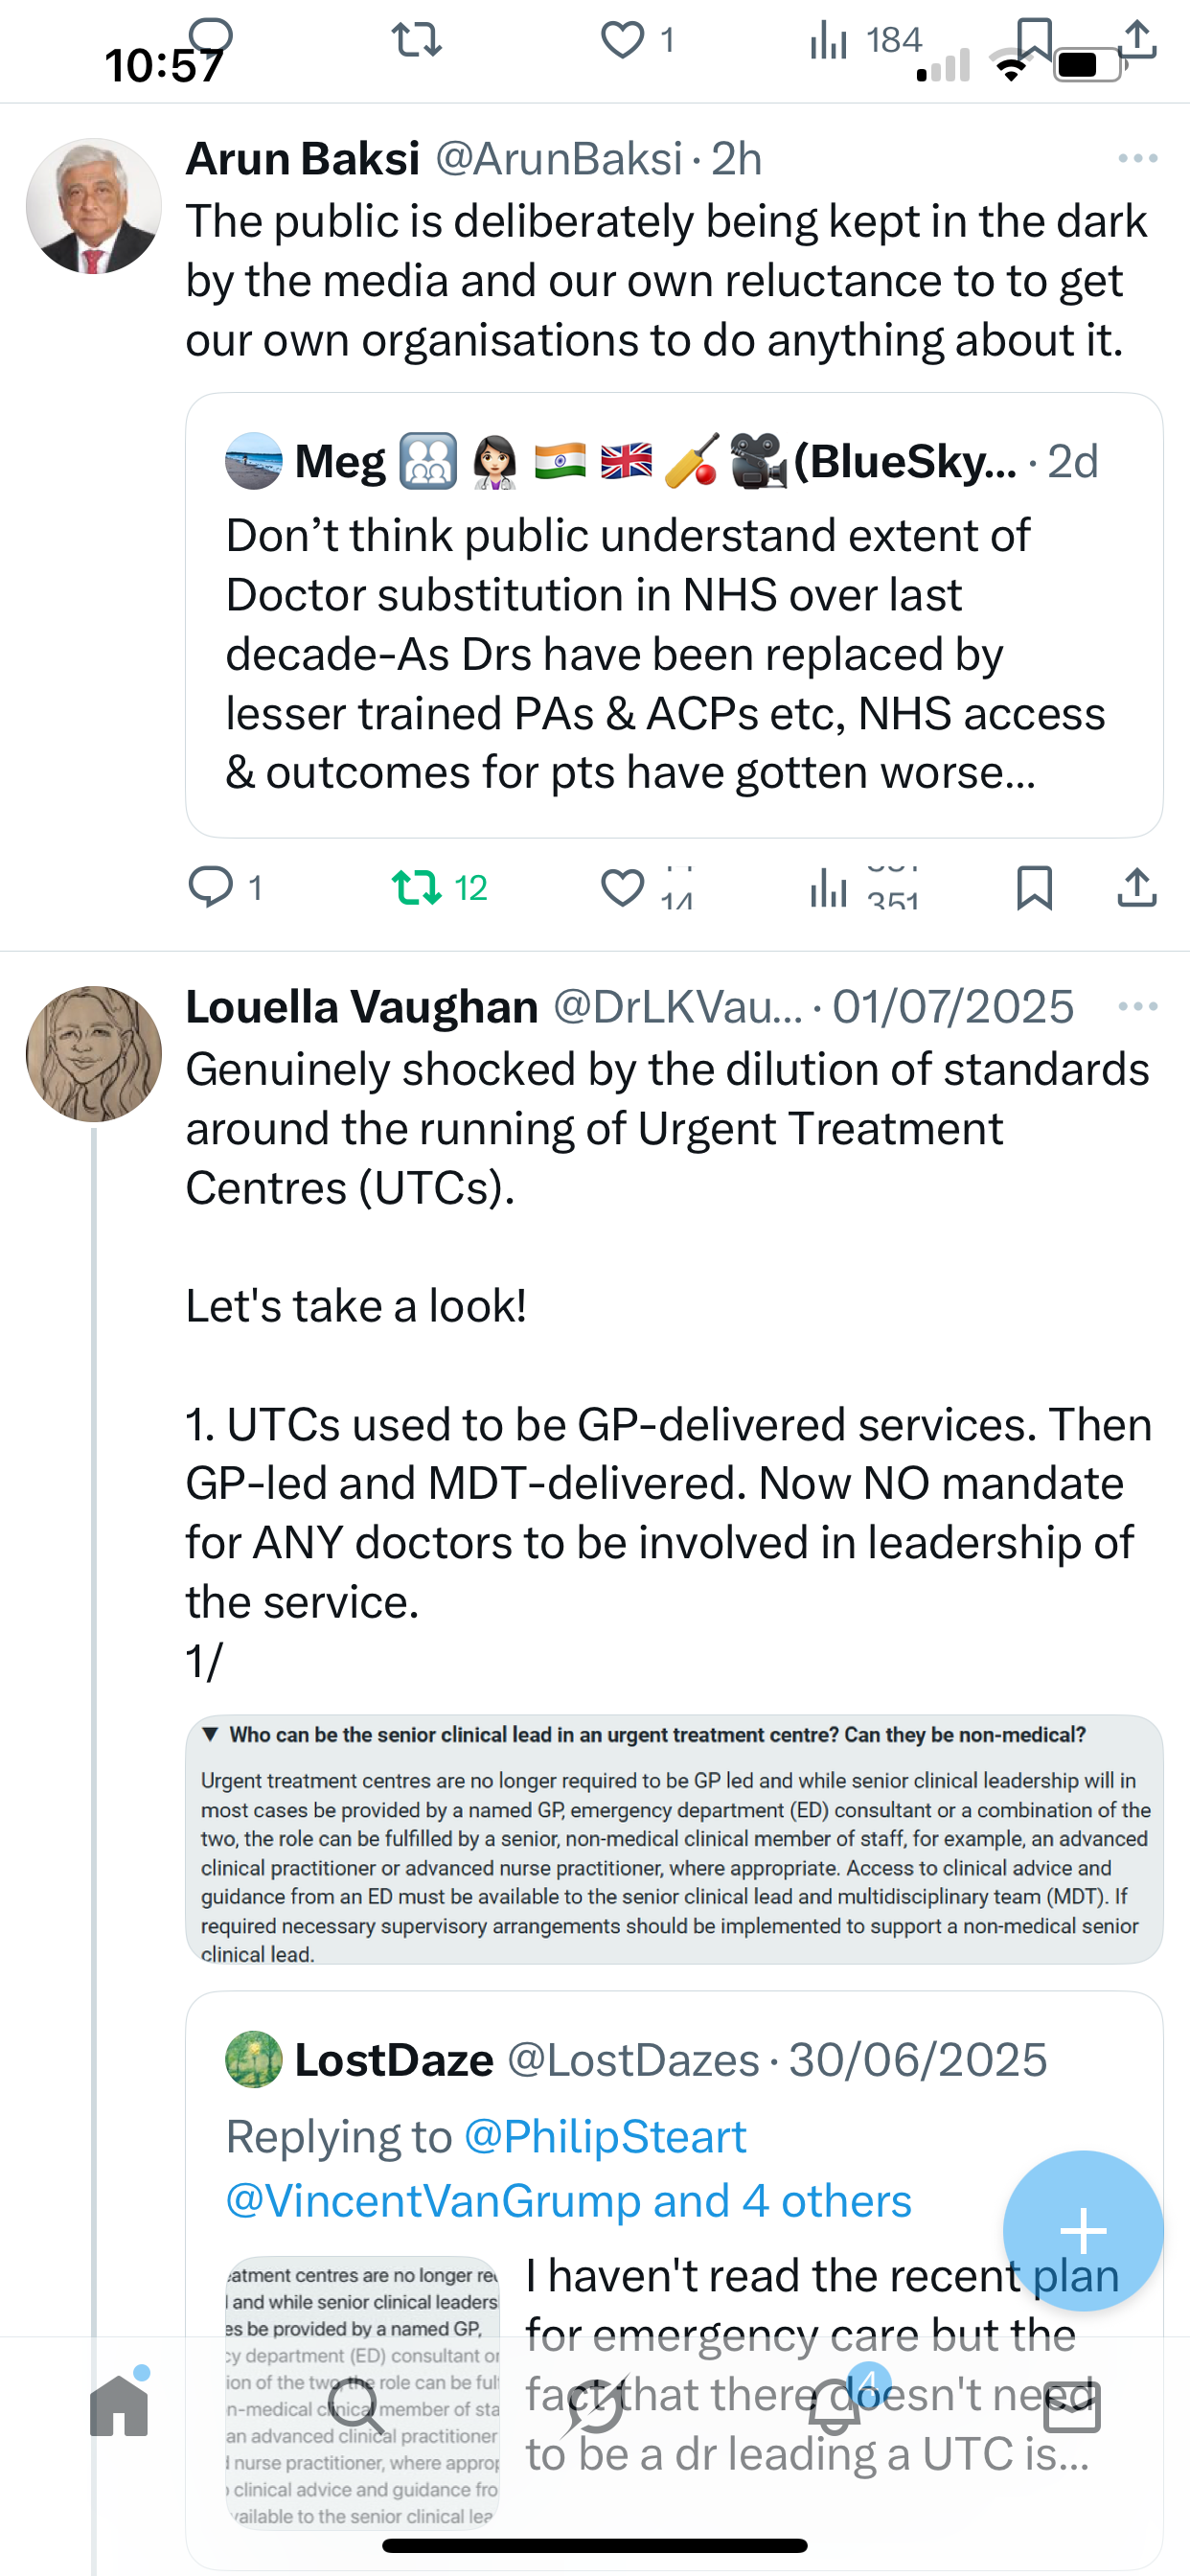The height and width of the screenshot is (2576, 1190).
Task: Open the @PhilipSteart profile link
Action: click(x=605, y=2137)
